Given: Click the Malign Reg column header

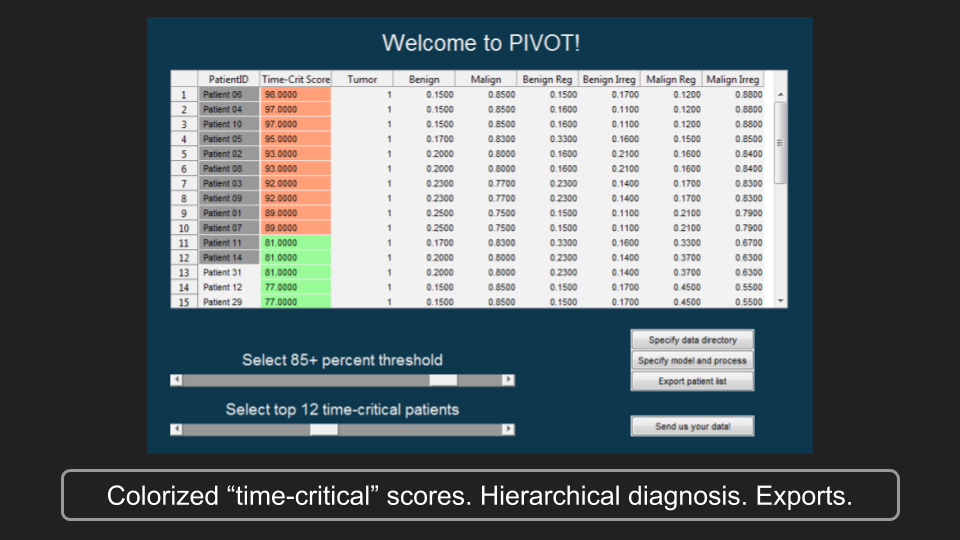Looking at the screenshot, I should (x=671, y=79).
